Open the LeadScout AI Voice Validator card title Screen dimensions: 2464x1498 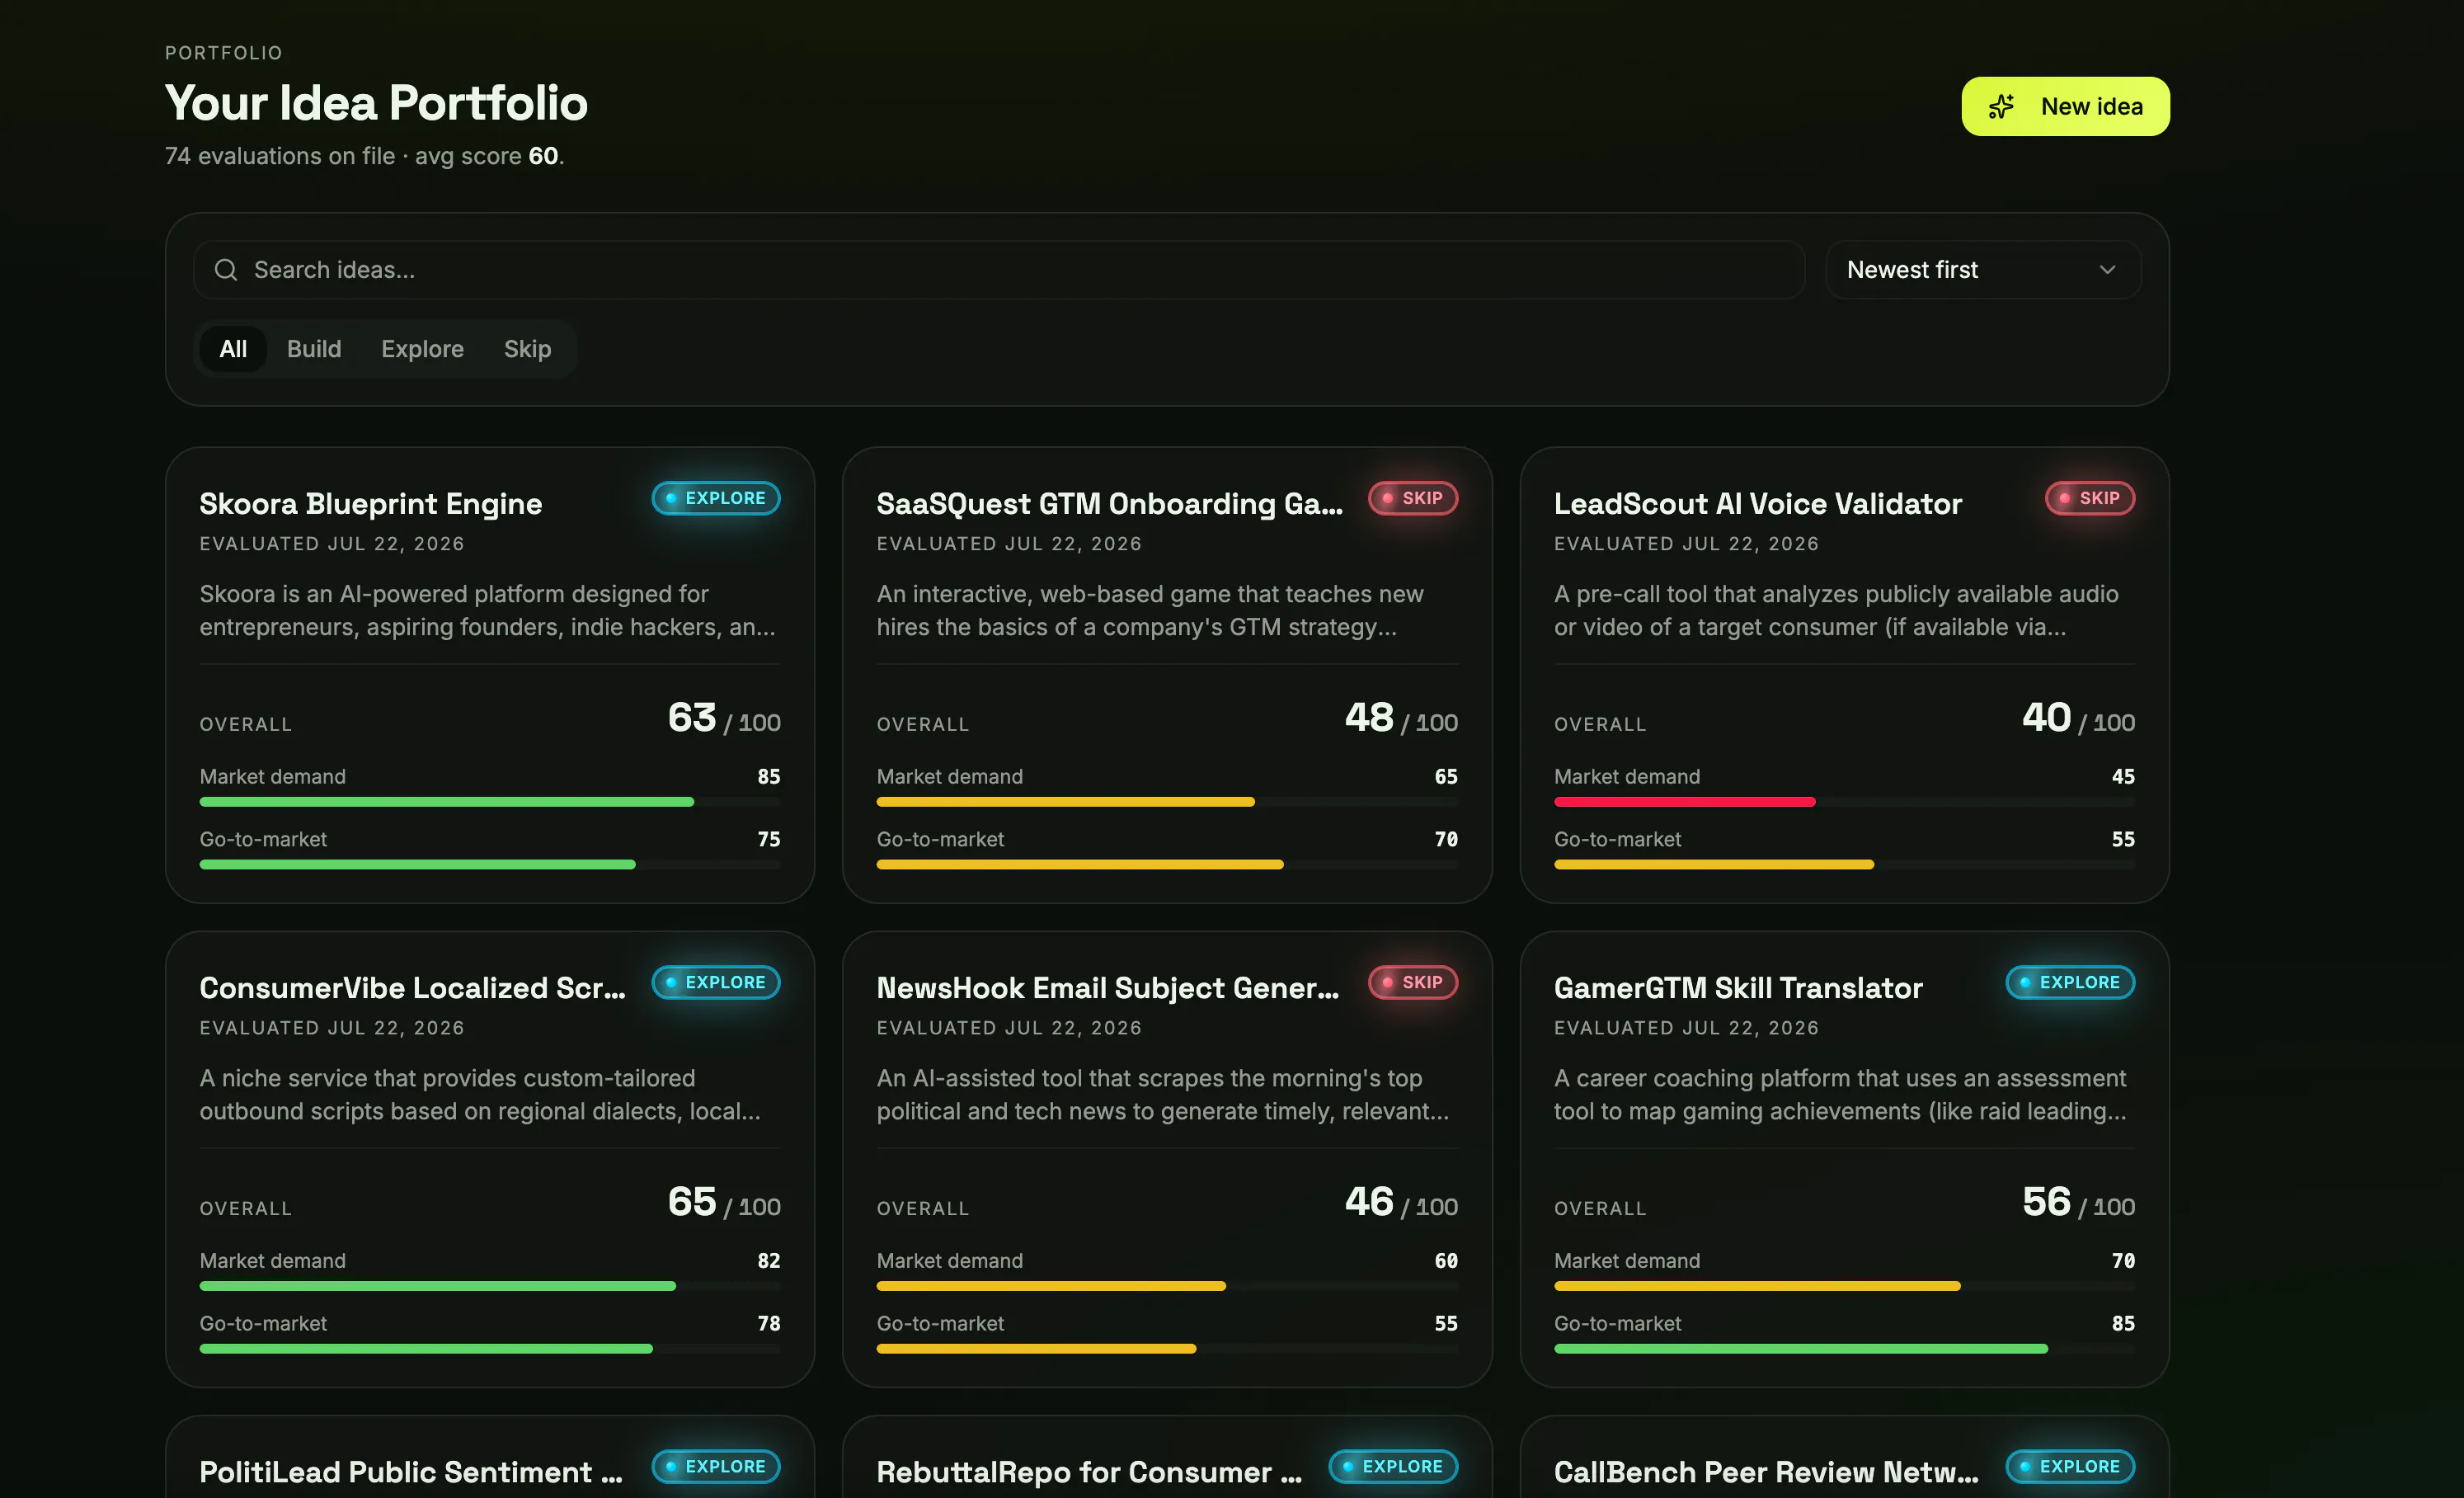pos(1758,503)
